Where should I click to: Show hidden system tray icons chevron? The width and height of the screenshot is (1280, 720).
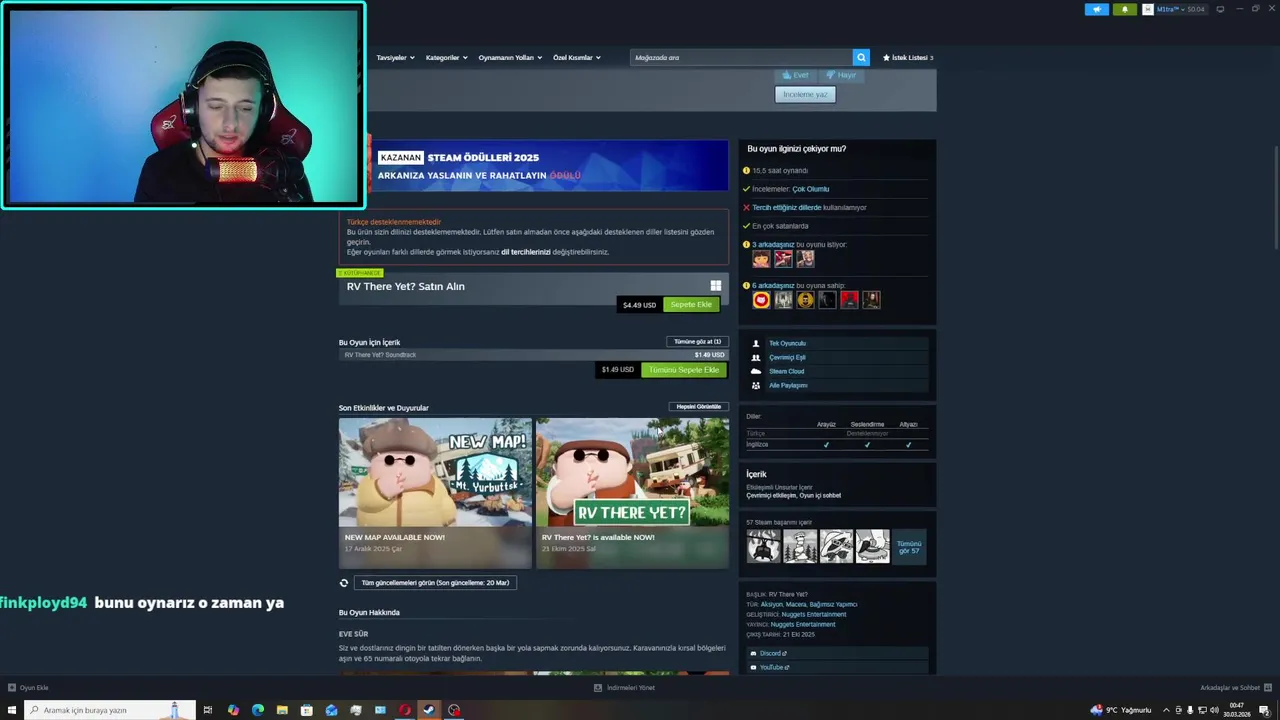(x=1165, y=710)
